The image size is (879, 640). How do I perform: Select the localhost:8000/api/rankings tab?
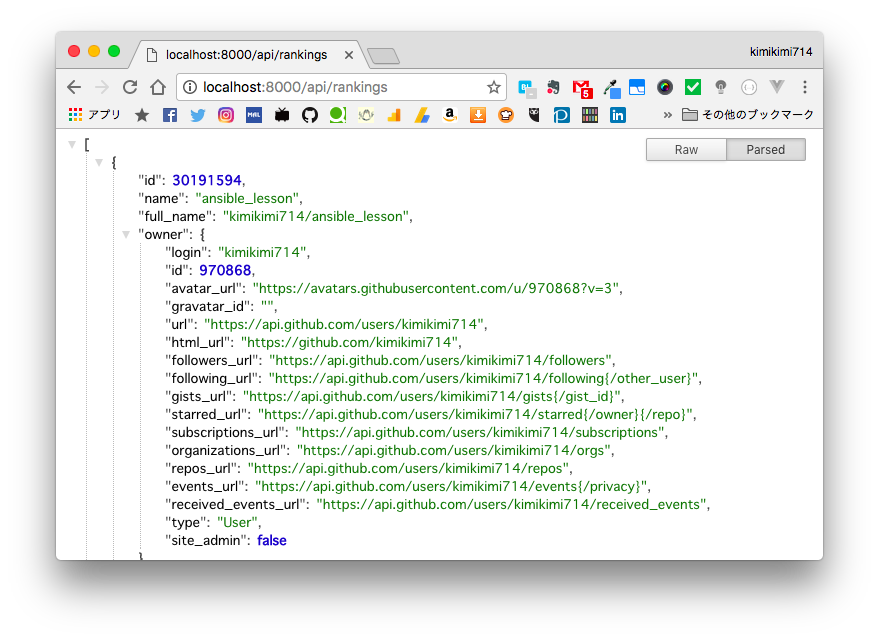tap(247, 55)
